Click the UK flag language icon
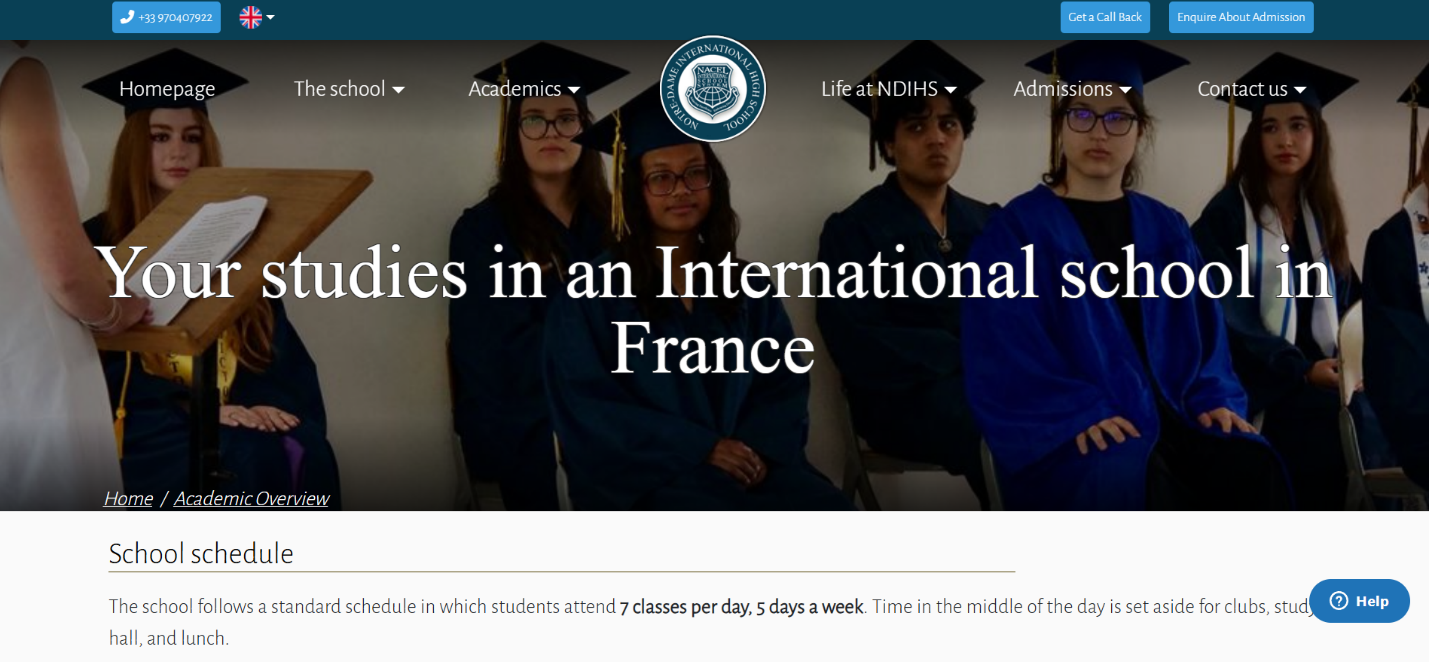This screenshot has height=662, width=1429. click(250, 17)
